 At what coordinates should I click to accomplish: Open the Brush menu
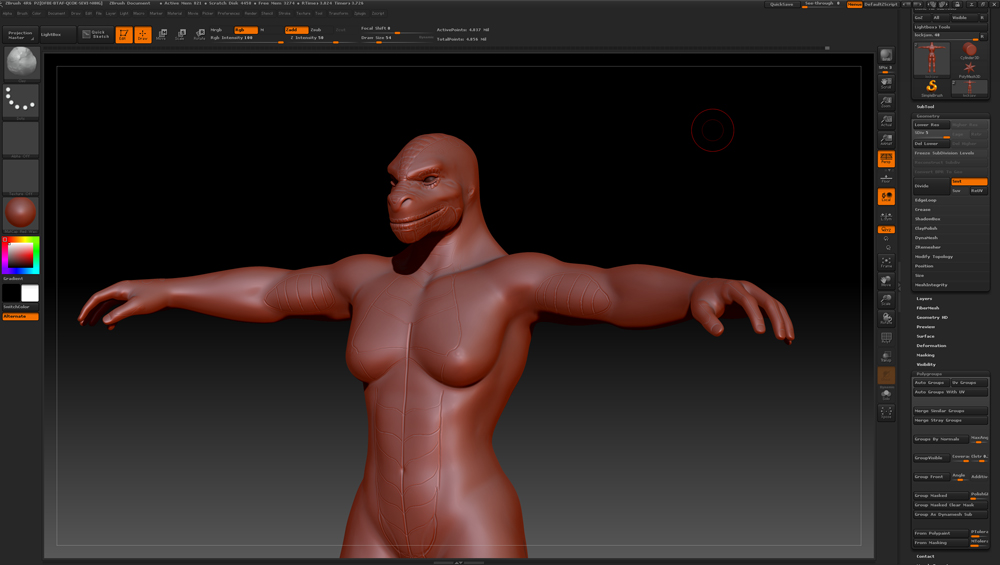point(22,14)
